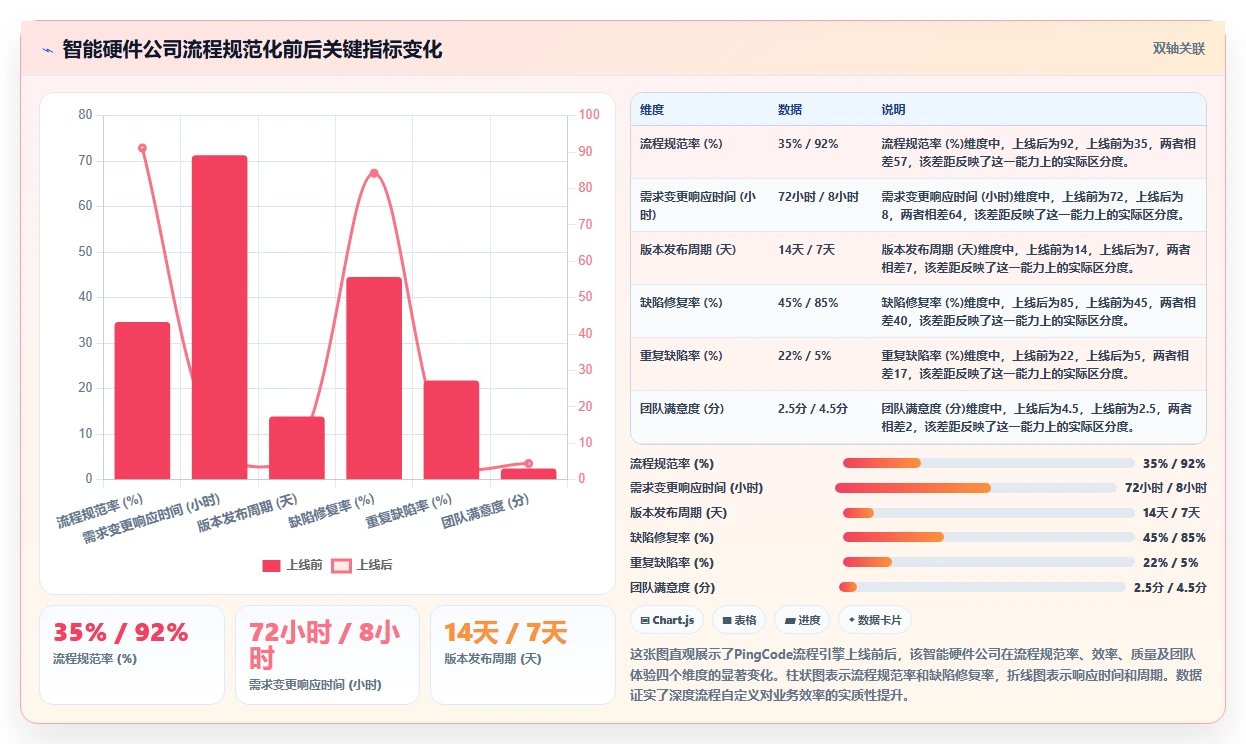Screen dimensions: 1246x744
Task: Click 版本发布周期 (天) table row label
Action: pos(688,250)
